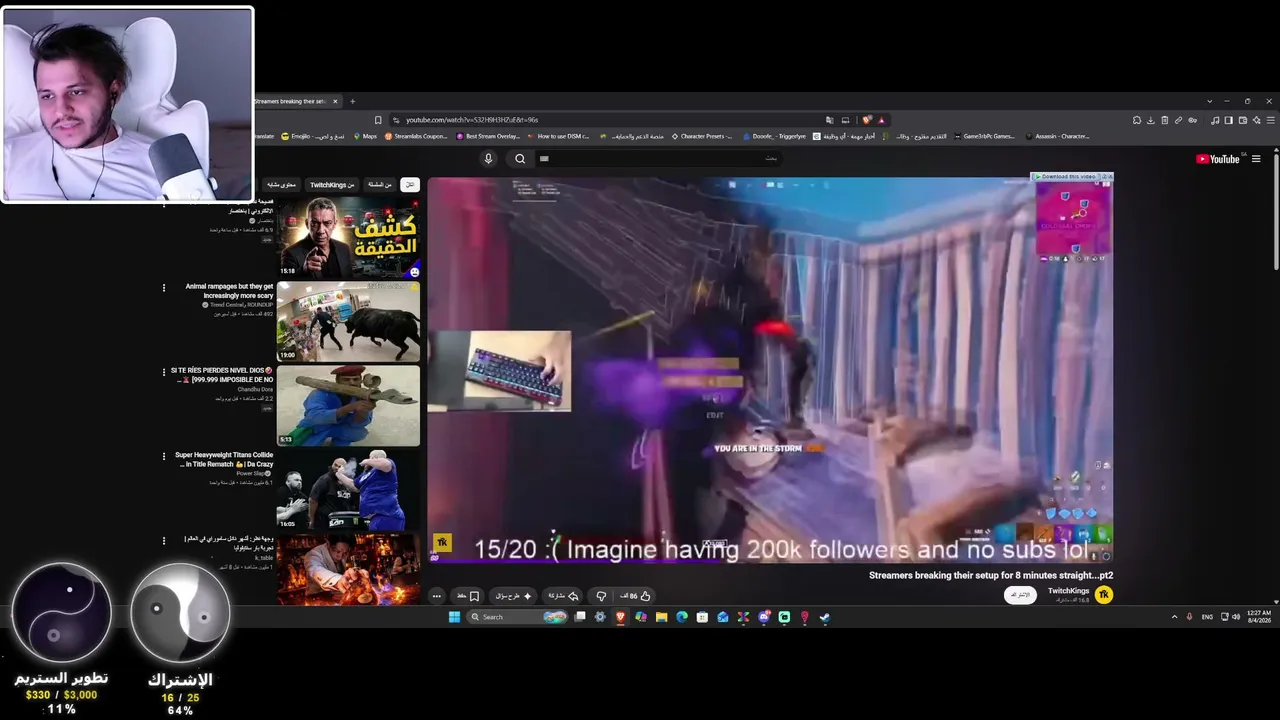Open the 'Streamlabs Coupon' bookmark
Viewport: 1280px width, 720px height.
(x=416, y=136)
